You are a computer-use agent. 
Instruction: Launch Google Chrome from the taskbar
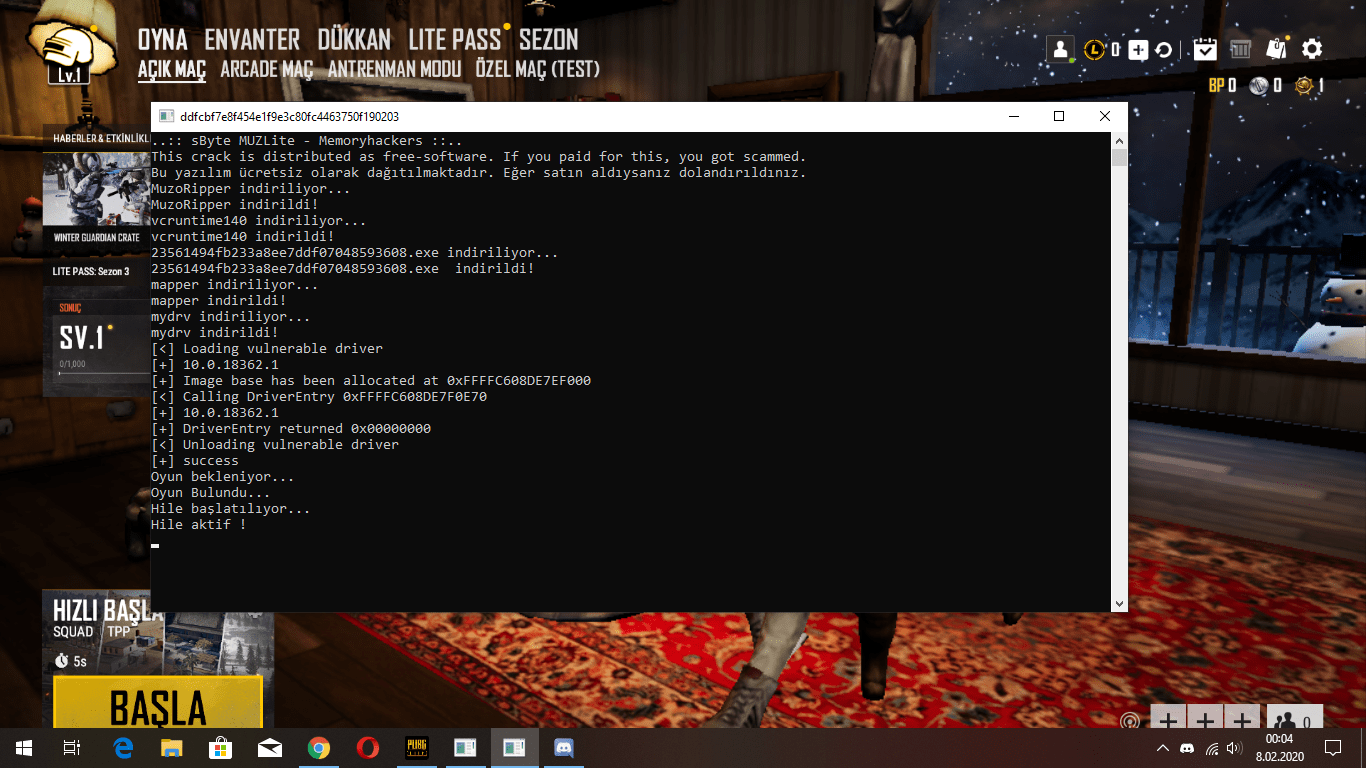coord(319,747)
